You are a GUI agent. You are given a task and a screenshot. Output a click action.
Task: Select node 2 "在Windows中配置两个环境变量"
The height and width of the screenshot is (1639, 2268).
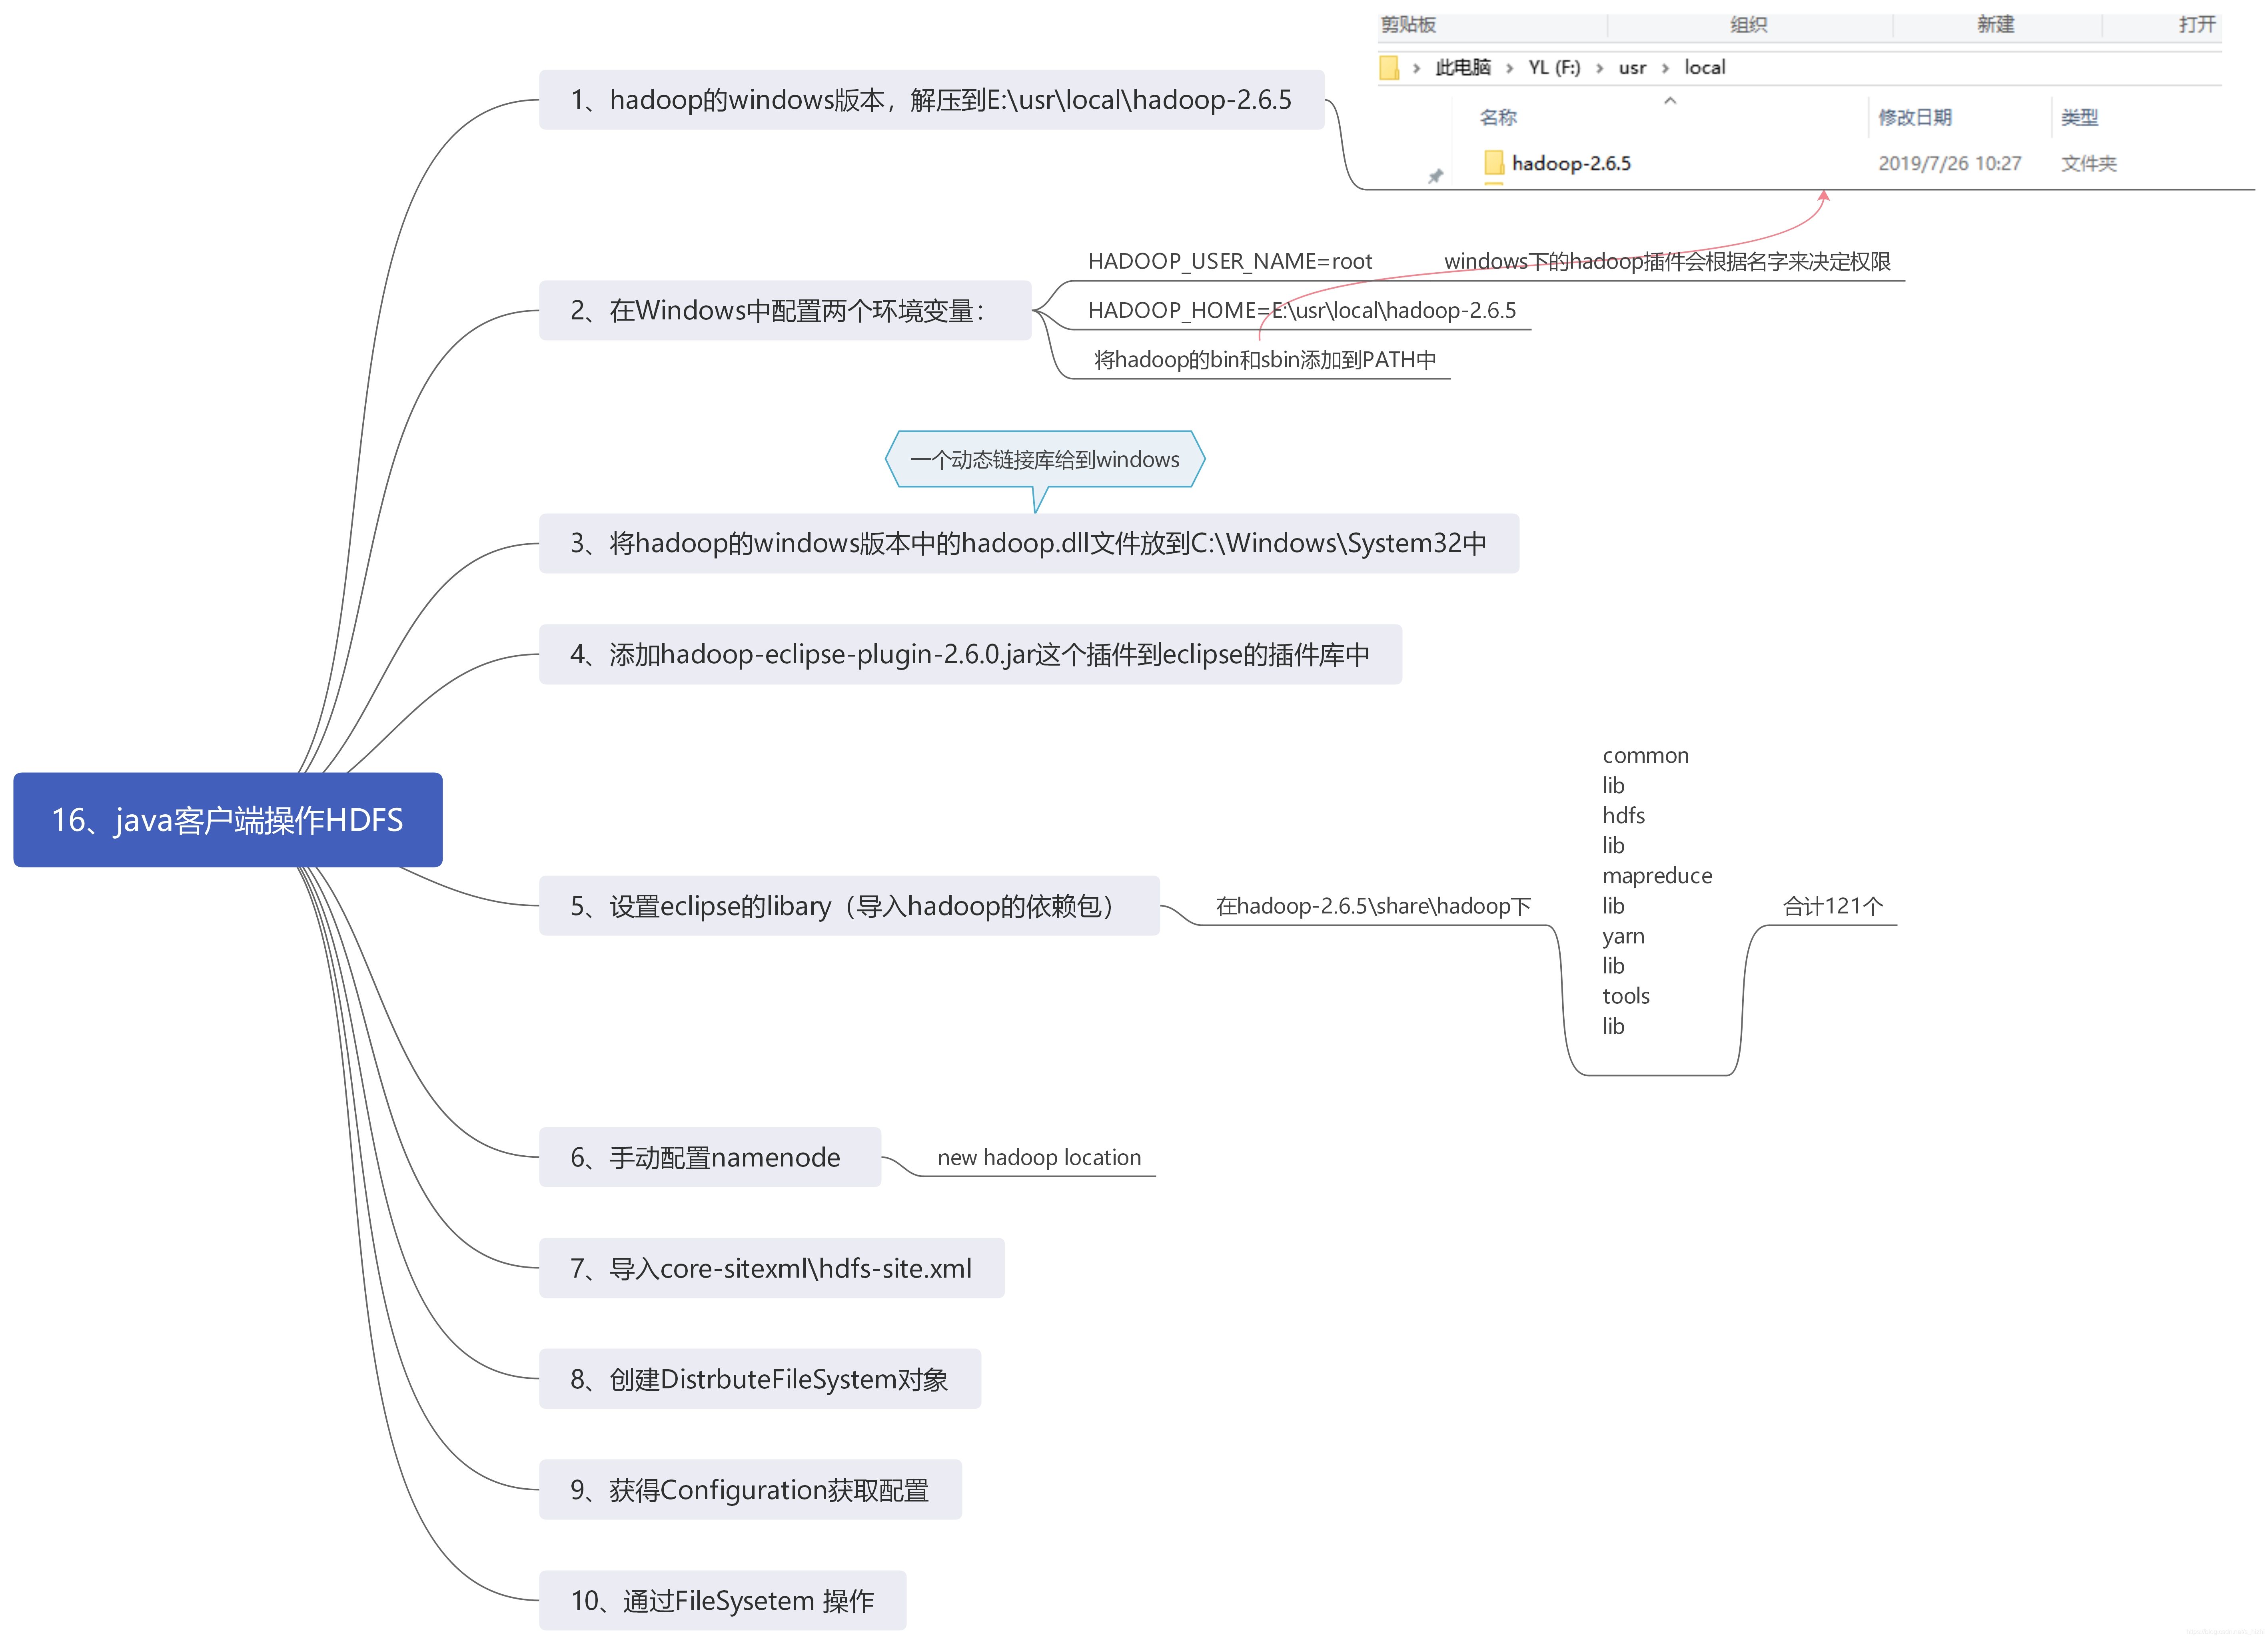pyautogui.click(x=784, y=310)
